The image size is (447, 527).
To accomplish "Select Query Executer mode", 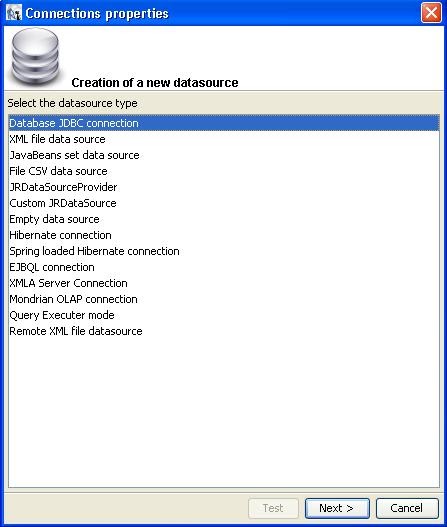I will coord(224,315).
